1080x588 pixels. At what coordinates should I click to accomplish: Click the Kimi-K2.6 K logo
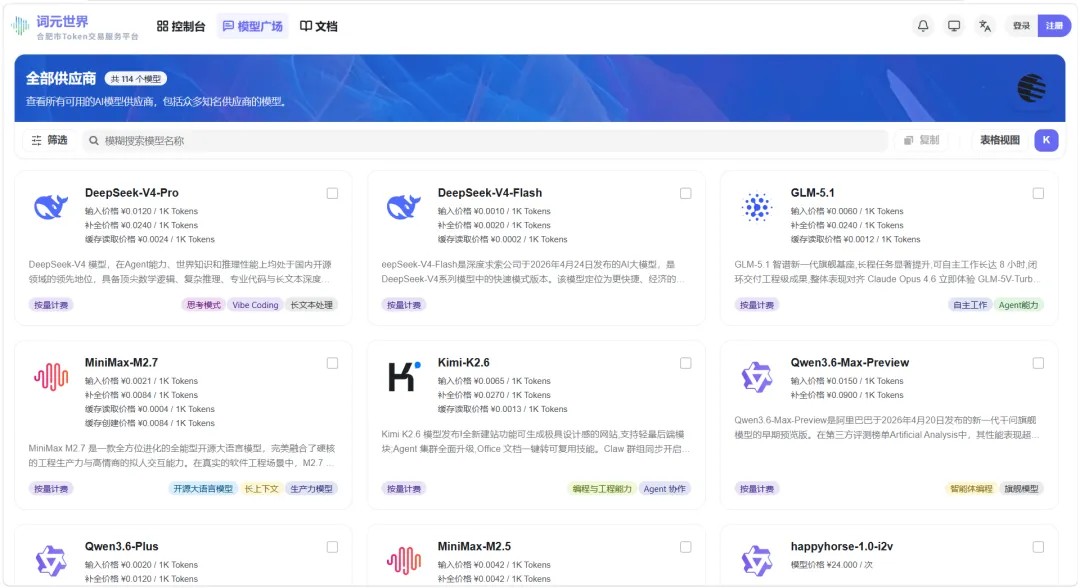tap(404, 376)
